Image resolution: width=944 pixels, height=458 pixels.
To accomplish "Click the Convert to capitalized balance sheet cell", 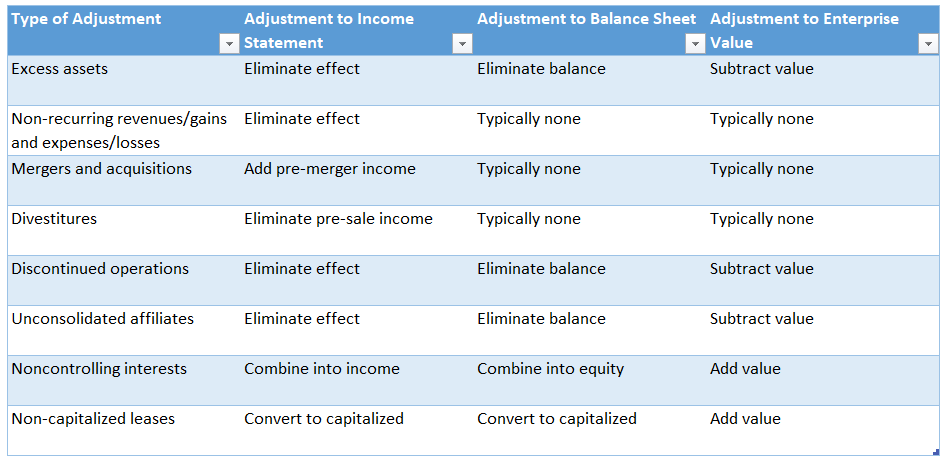I will (557, 419).
